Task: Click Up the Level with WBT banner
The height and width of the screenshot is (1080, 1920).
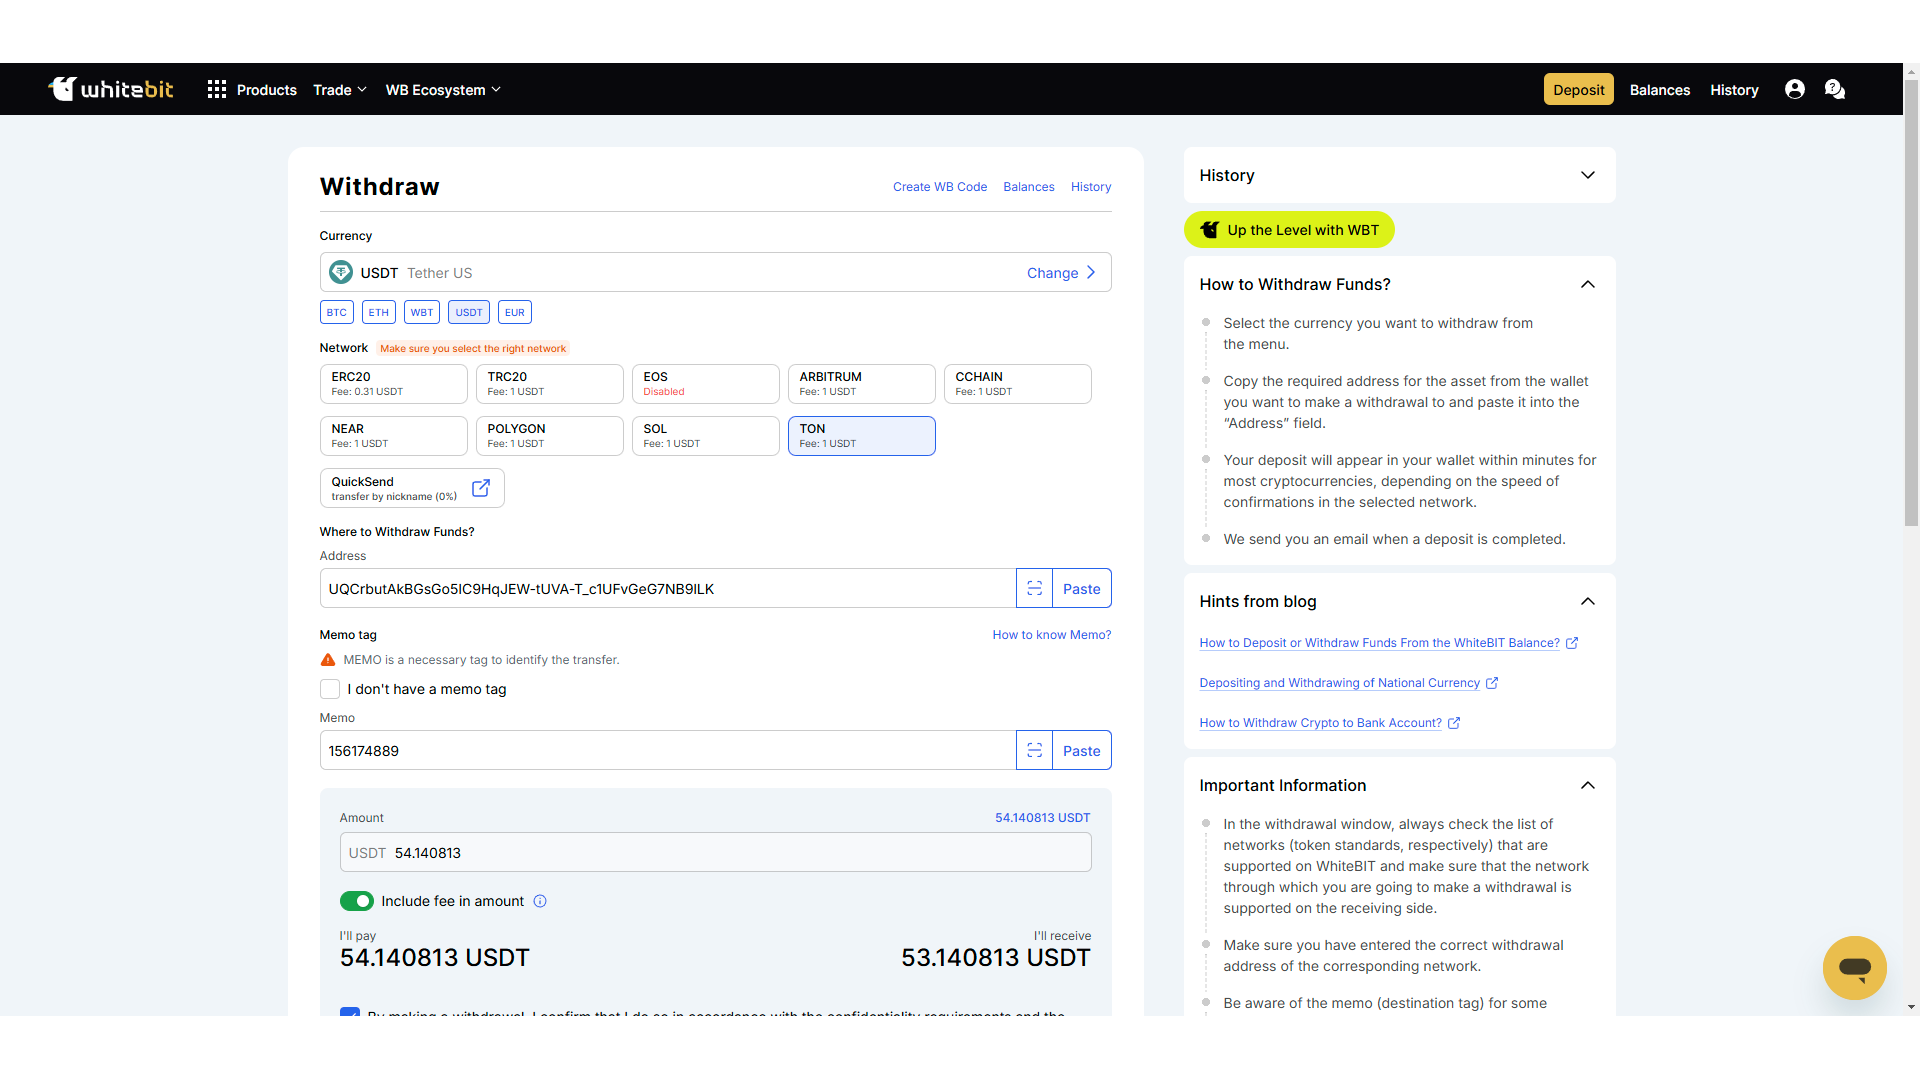Action: [x=1289, y=230]
